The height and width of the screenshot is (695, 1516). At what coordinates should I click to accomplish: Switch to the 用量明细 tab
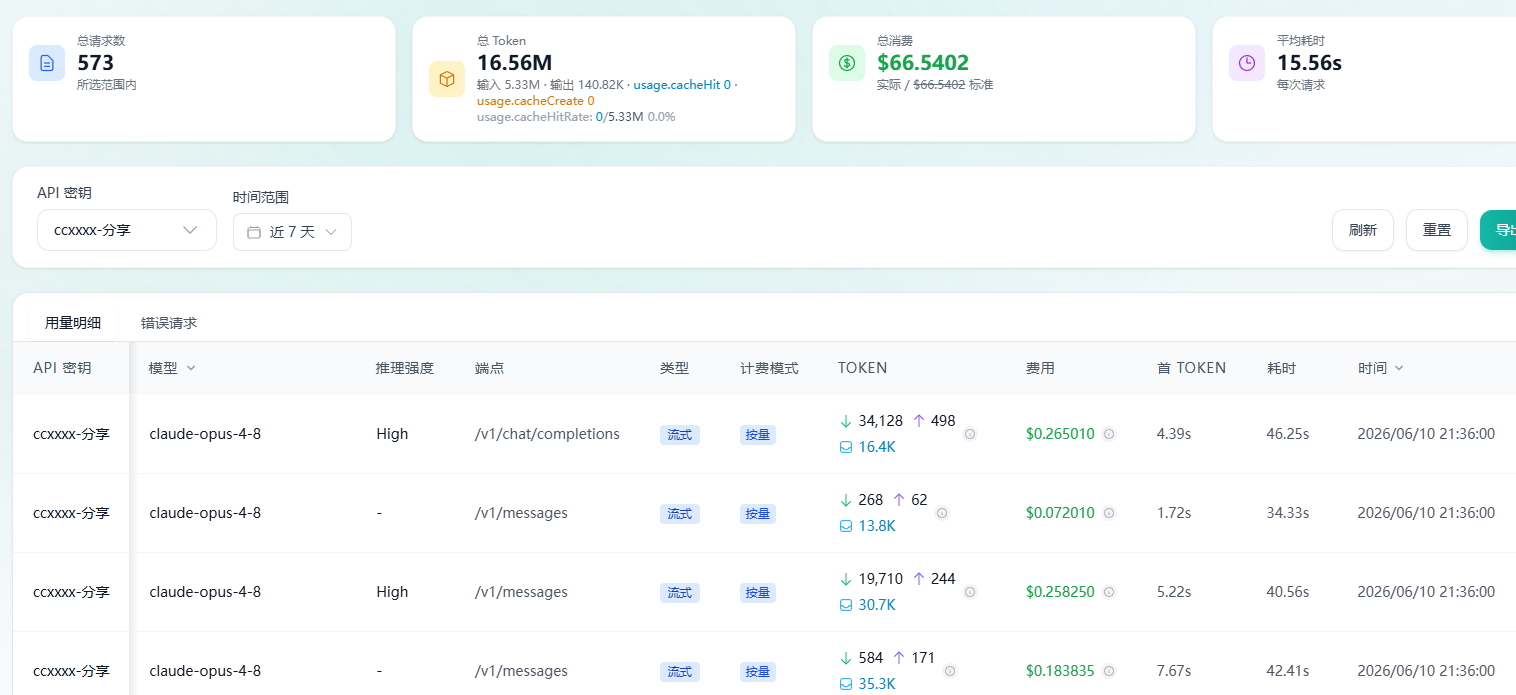tap(73, 323)
